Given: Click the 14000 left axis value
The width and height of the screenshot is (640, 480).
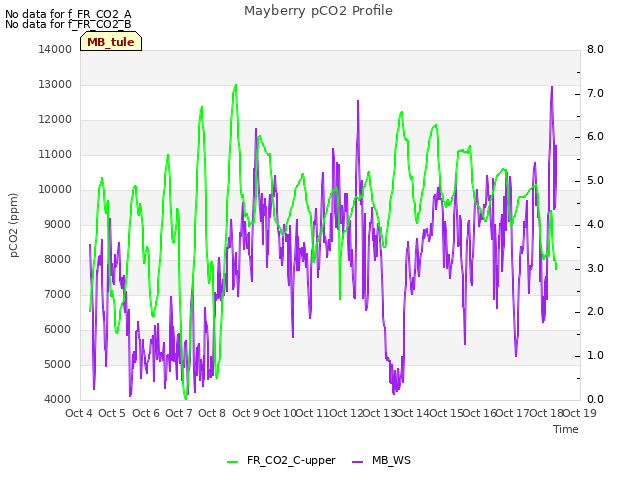Looking at the screenshot, I should pos(55,49).
